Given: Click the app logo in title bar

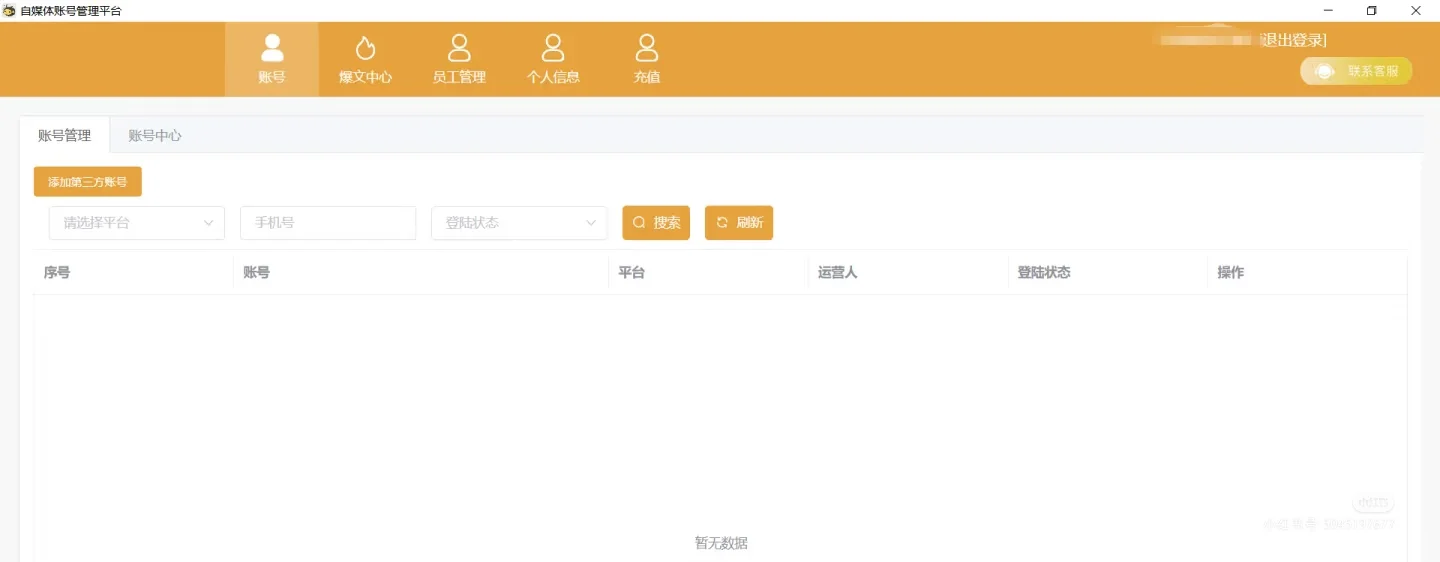Looking at the screenshot, I should pyautogui.click(x=9, y=10).
